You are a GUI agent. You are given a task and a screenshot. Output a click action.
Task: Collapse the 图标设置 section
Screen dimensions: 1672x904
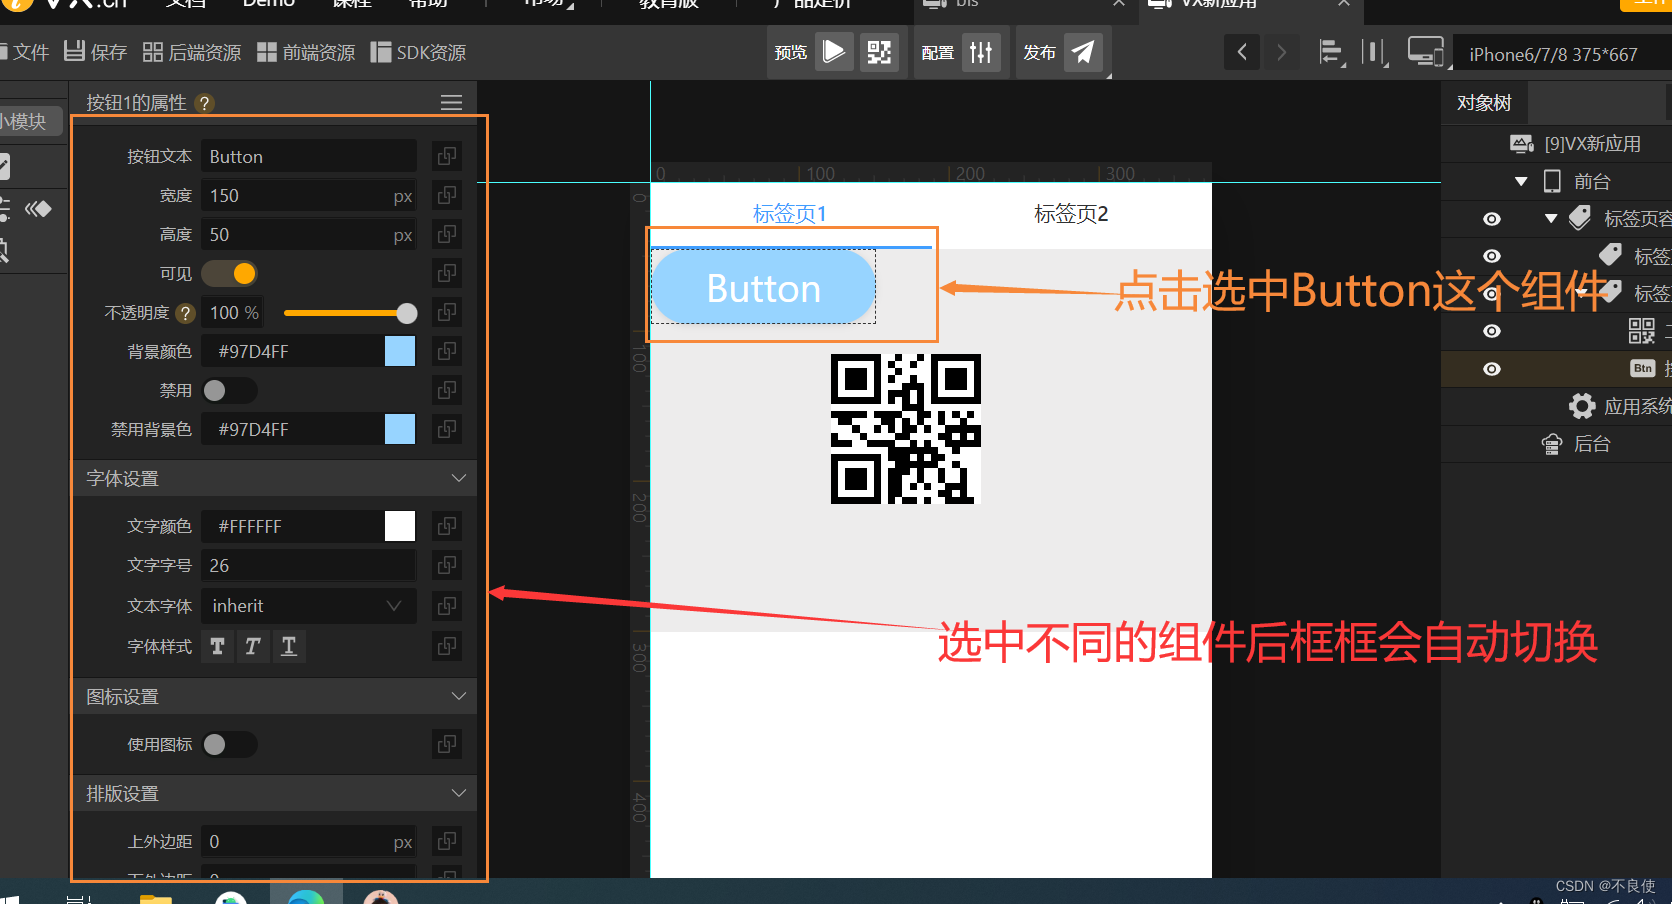click(x=459, y=696)
